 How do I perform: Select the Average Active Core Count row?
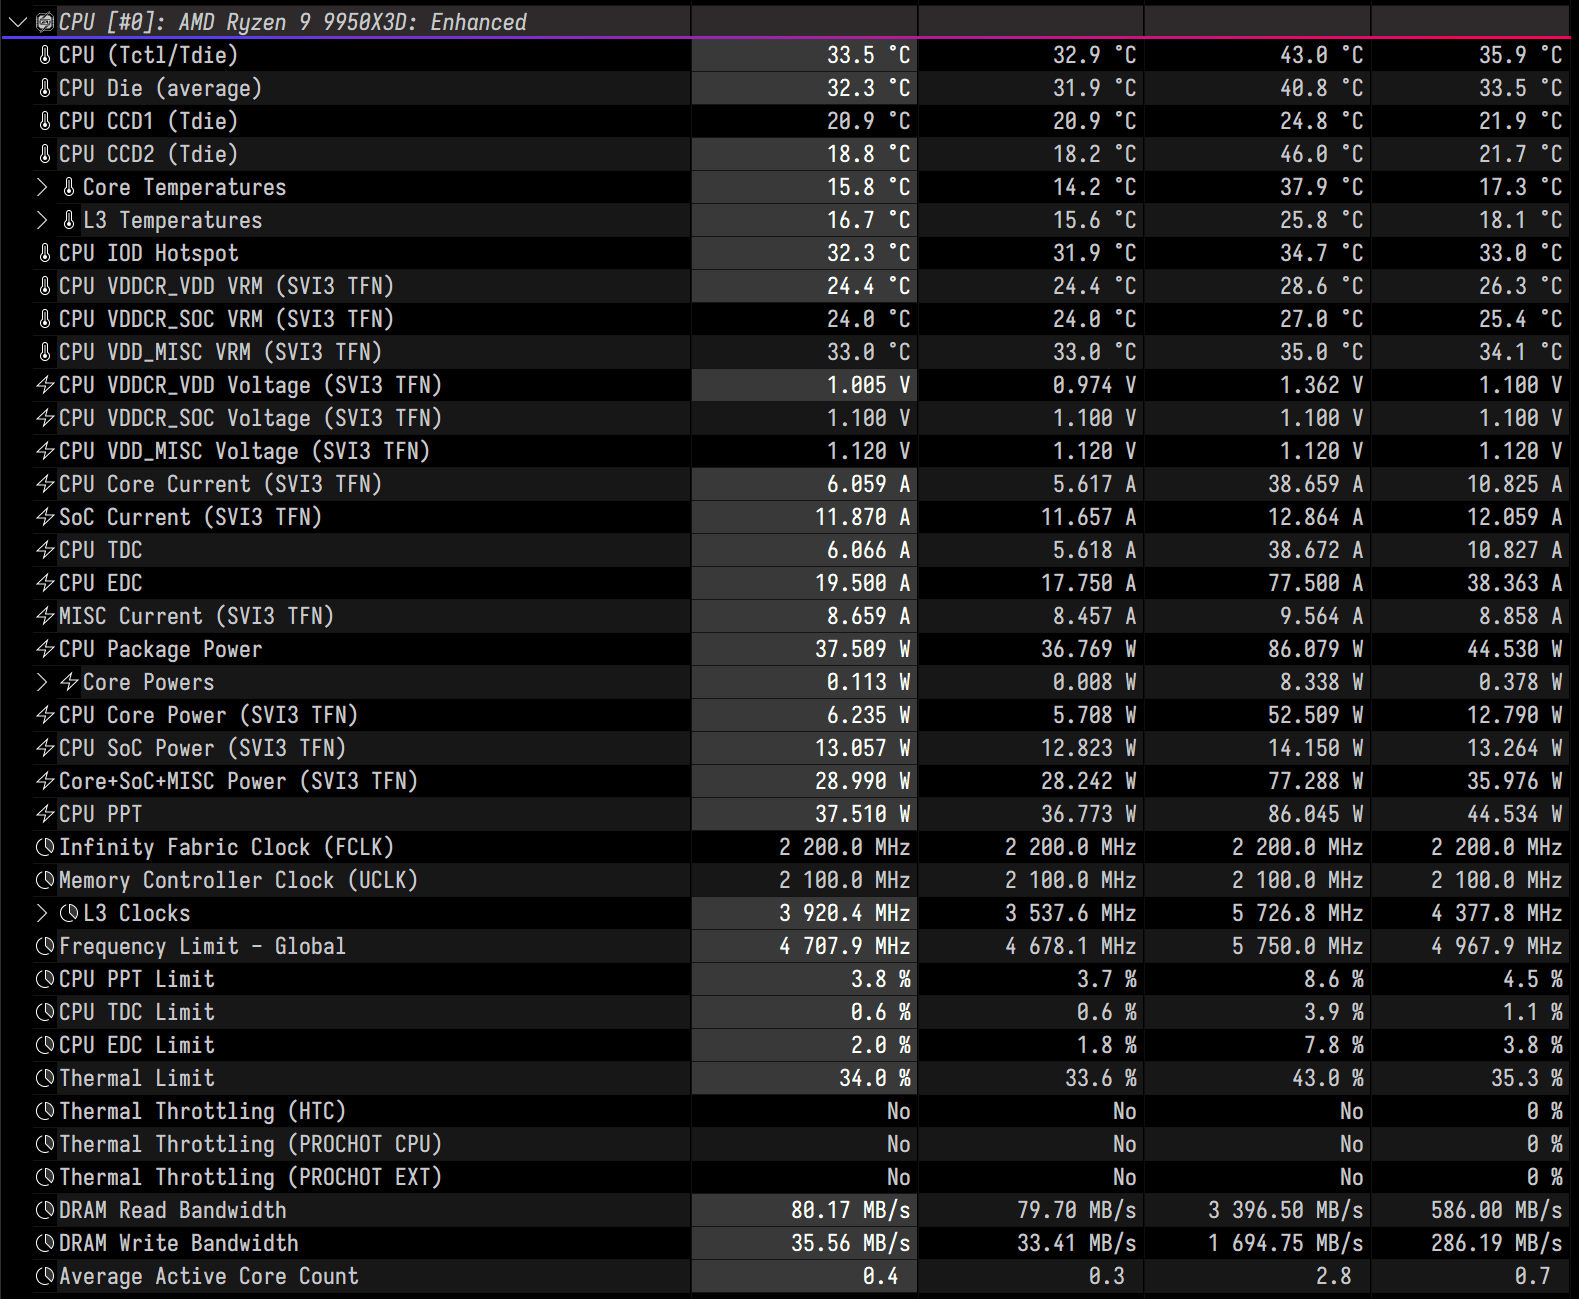point(208,1276)
